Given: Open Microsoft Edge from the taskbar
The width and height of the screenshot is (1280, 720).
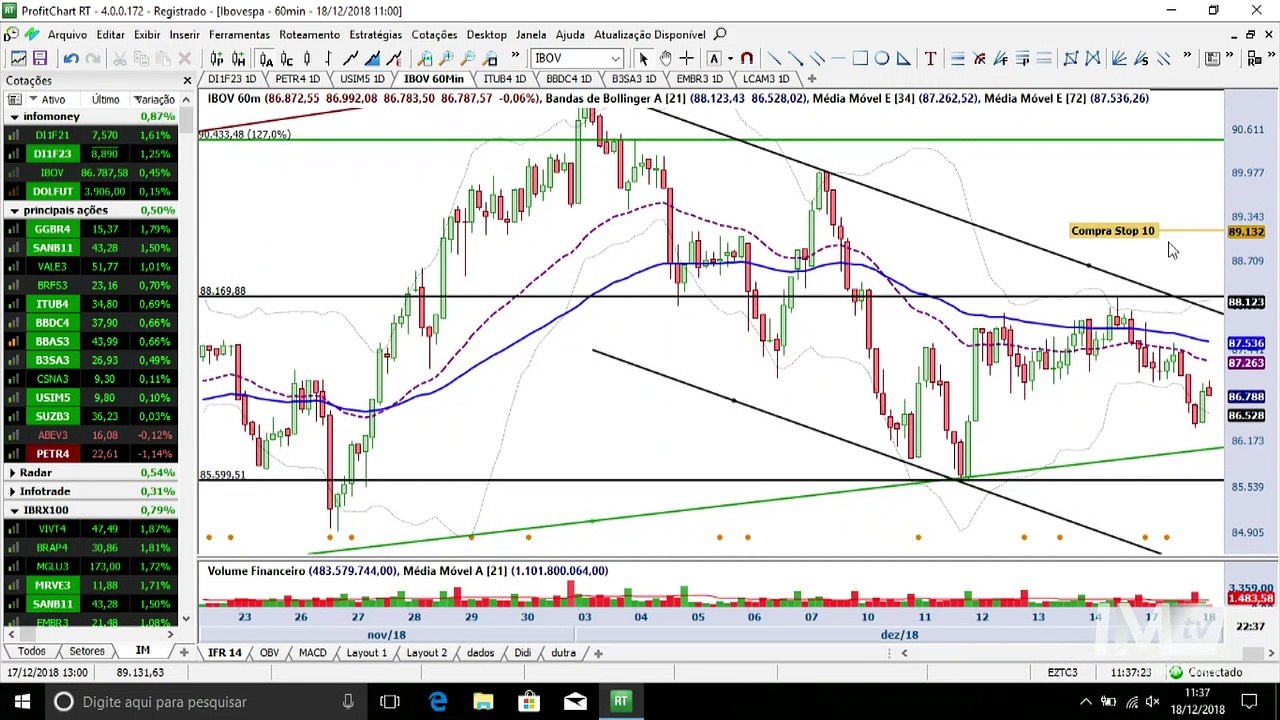Looking at the screenshot, I should click(438, 702).
